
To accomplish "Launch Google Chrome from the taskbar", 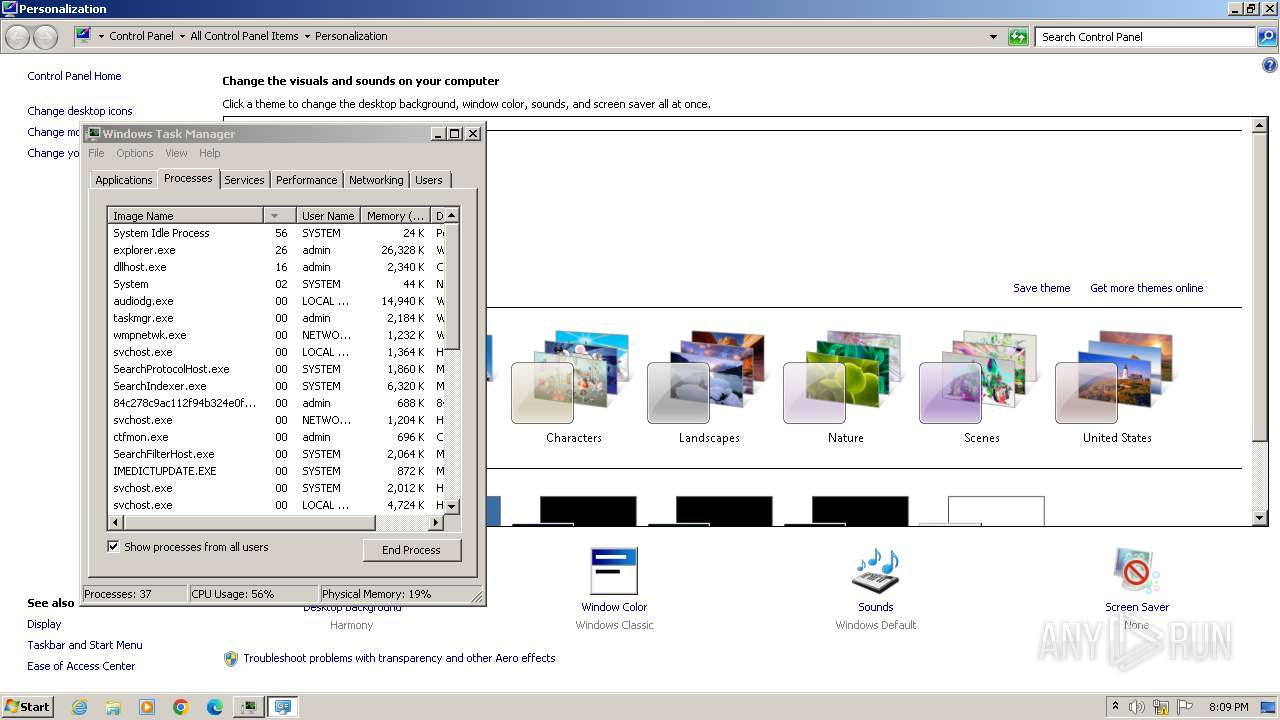I will (181, 707).
